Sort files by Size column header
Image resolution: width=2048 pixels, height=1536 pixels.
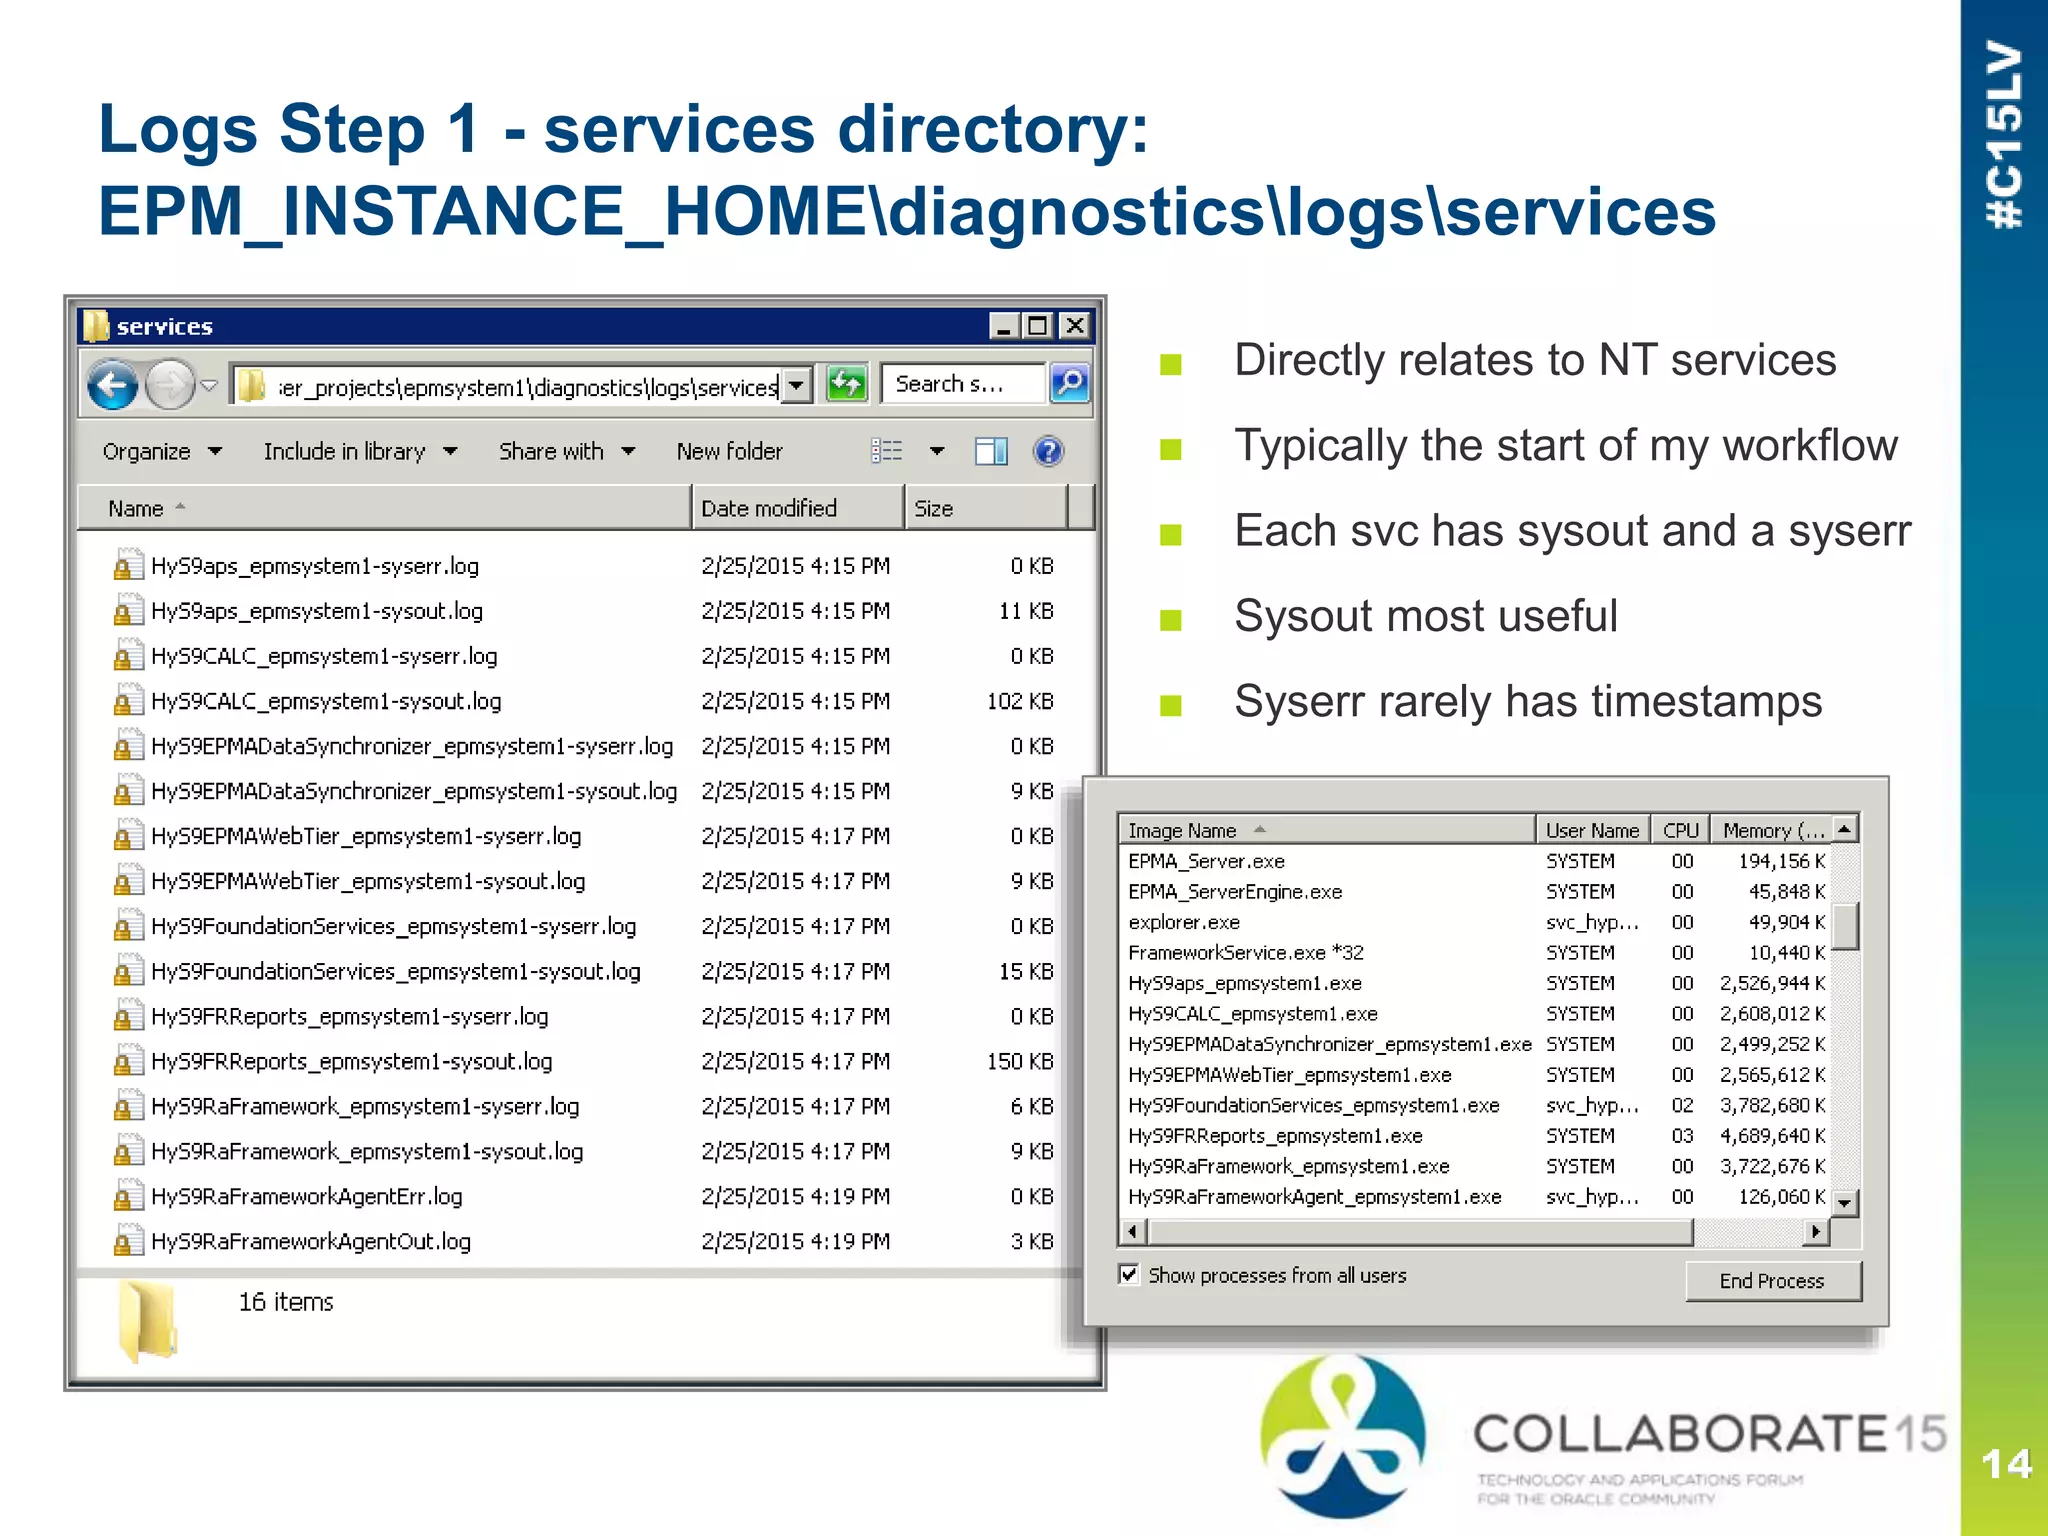986,508
